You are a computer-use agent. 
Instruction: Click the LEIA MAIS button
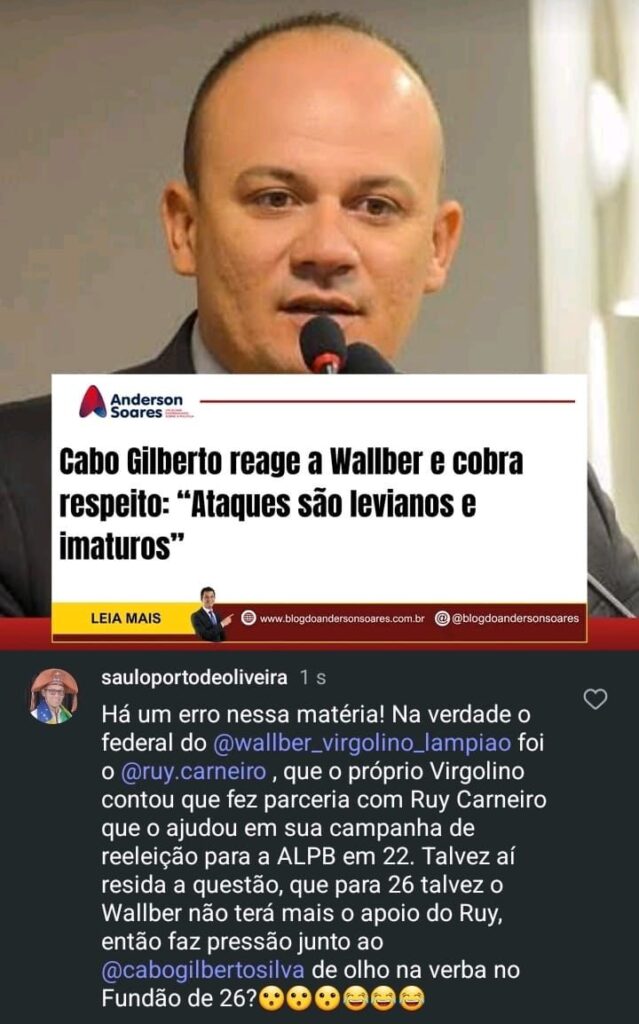click(x=125, y=618)
